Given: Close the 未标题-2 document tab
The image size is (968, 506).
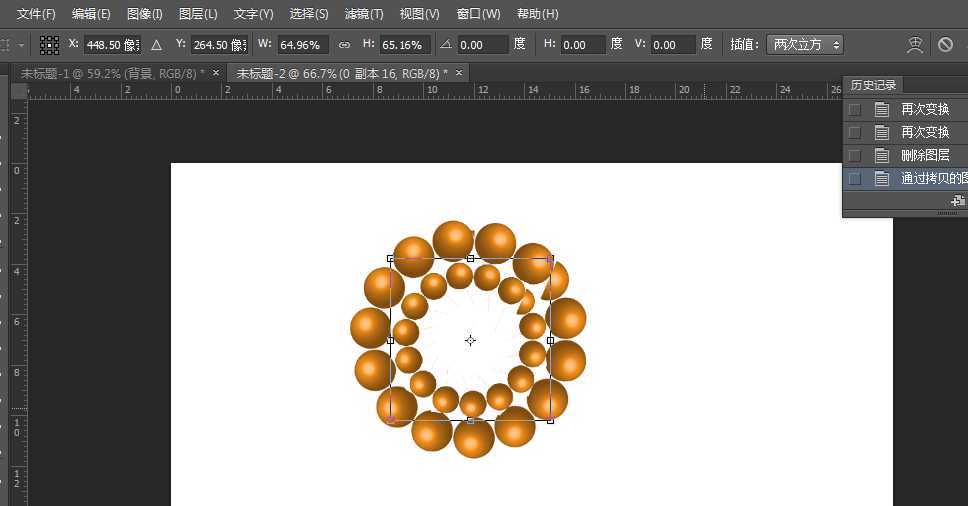Looking at the screenshot, I should 459,73.
